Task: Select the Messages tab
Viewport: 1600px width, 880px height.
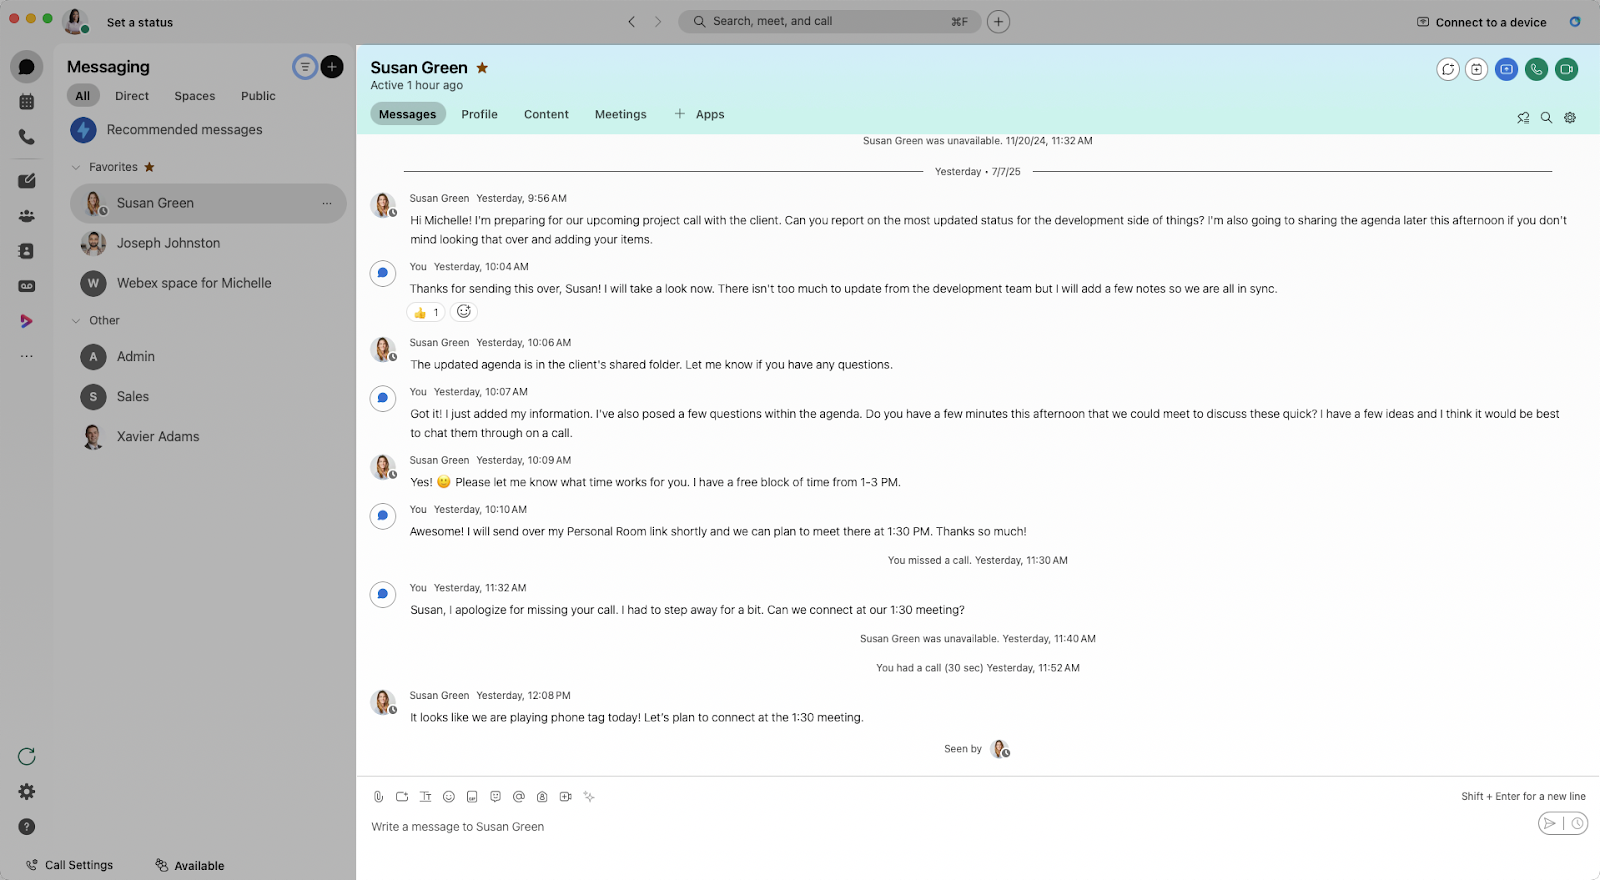Action: pos(408,114)
